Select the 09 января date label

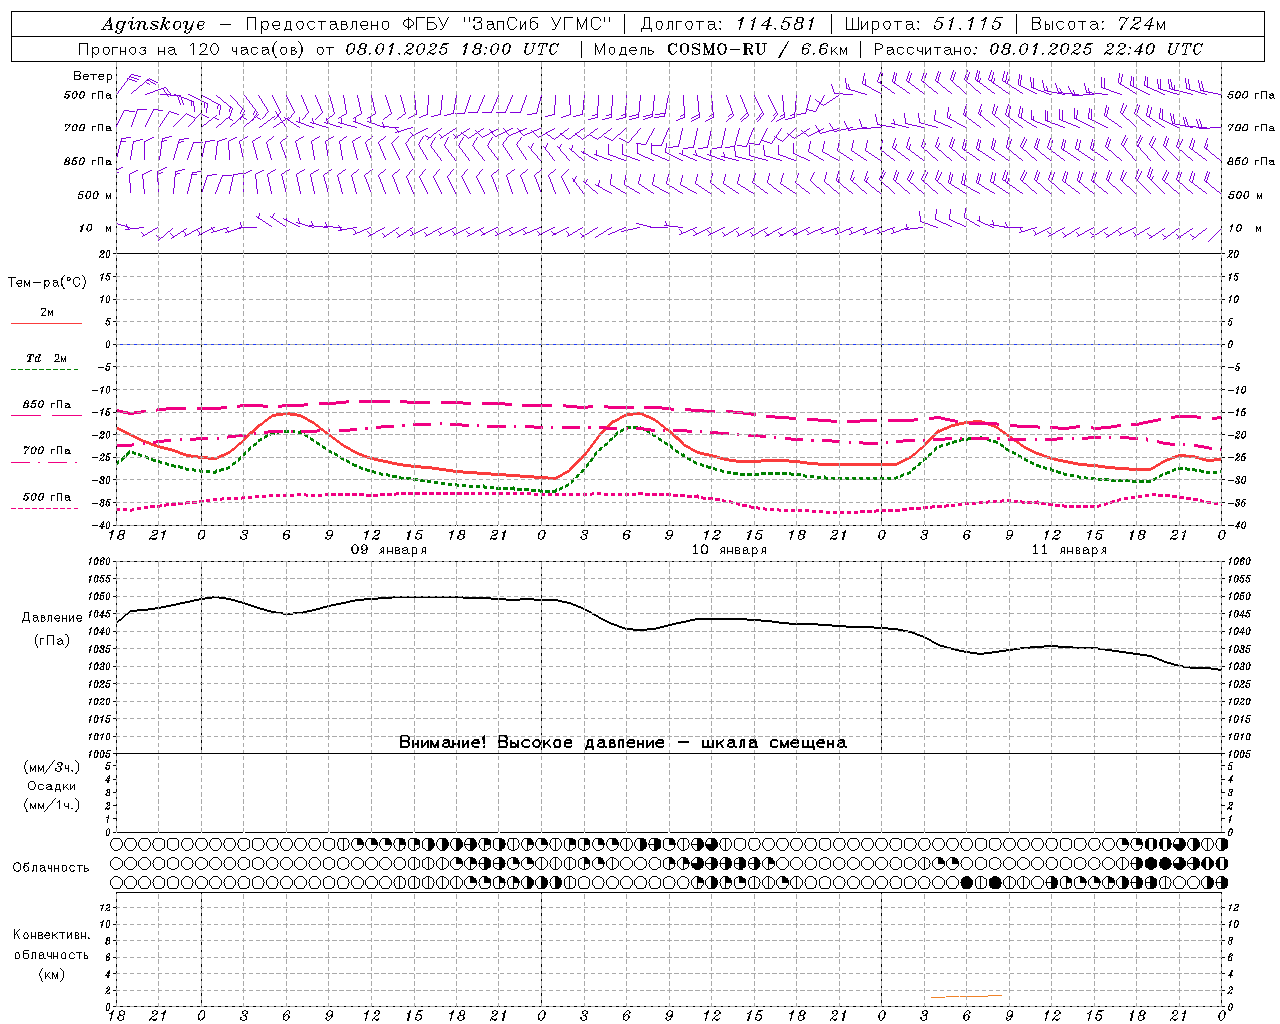point(389,550)
